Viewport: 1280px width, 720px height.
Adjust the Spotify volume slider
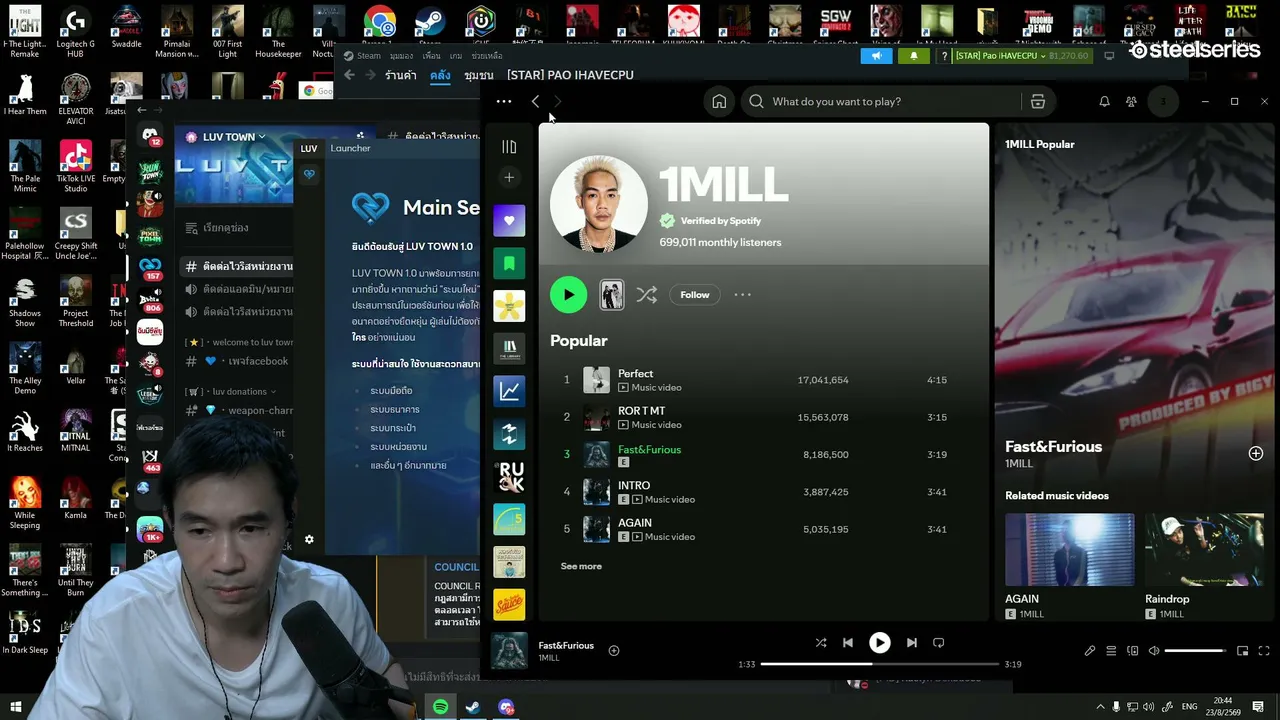1195,651
